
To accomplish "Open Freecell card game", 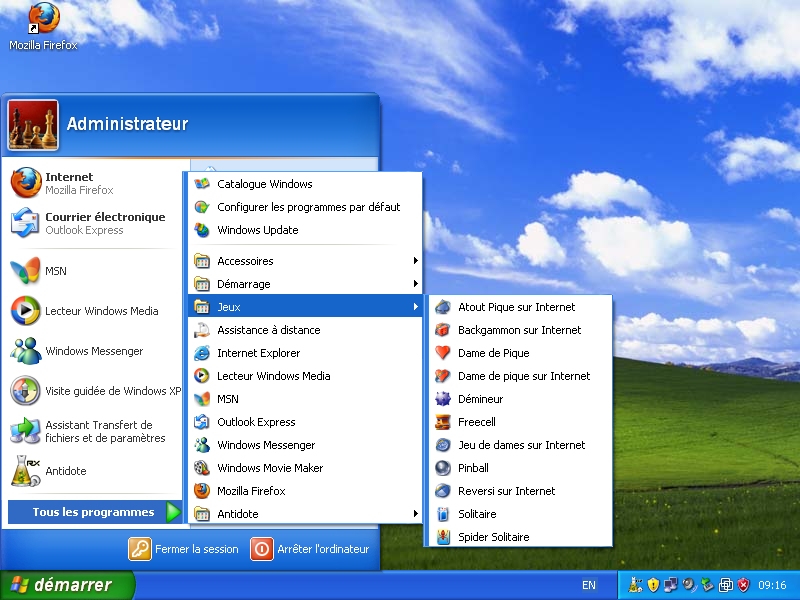I will pyautogui.click(x=476, y=422).
